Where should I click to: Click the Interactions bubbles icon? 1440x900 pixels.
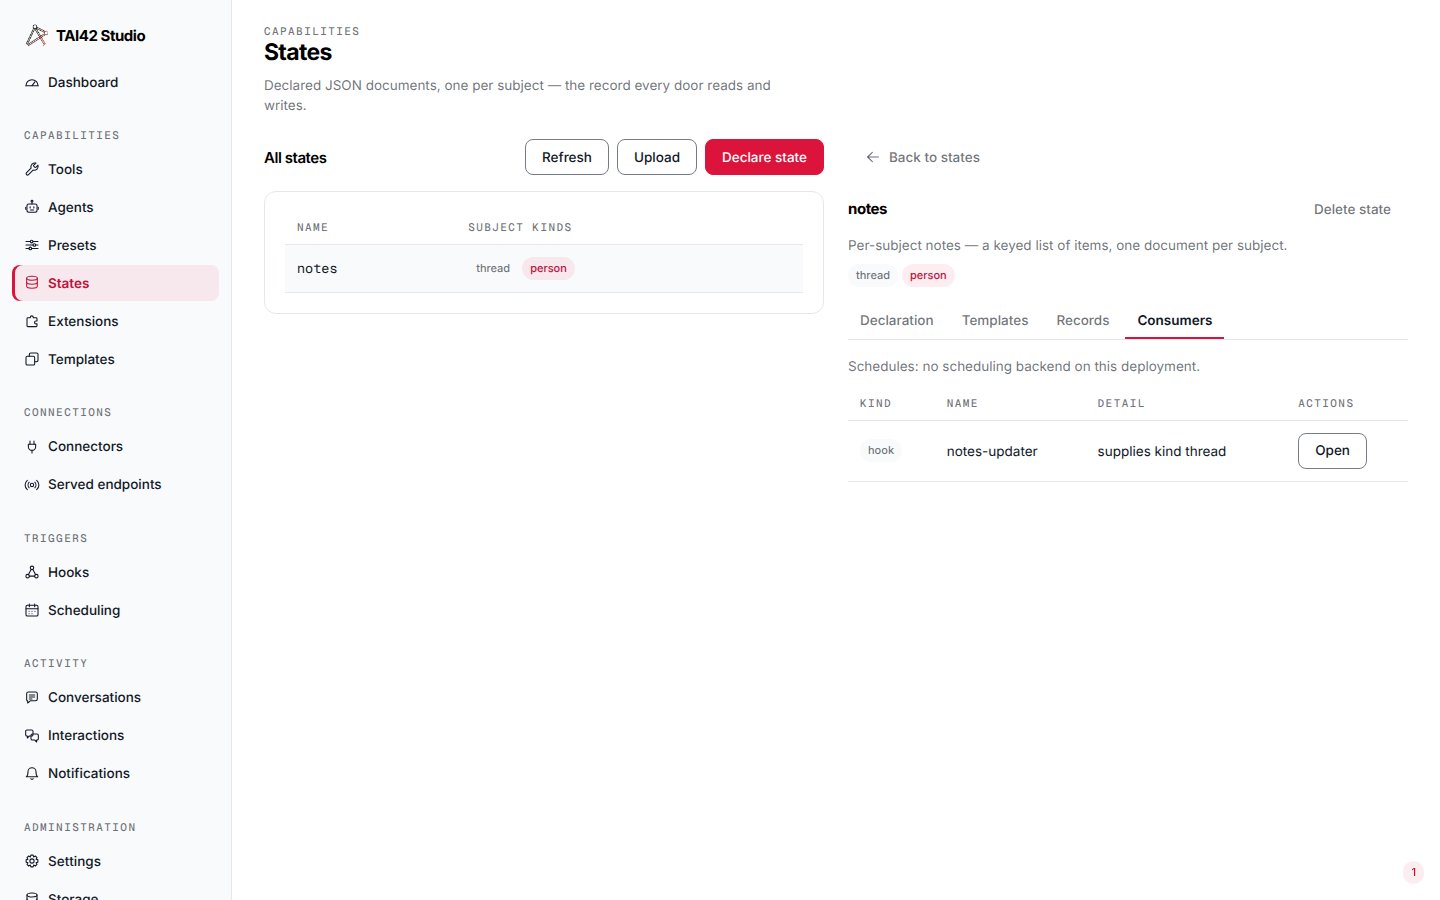pos(32,736)
